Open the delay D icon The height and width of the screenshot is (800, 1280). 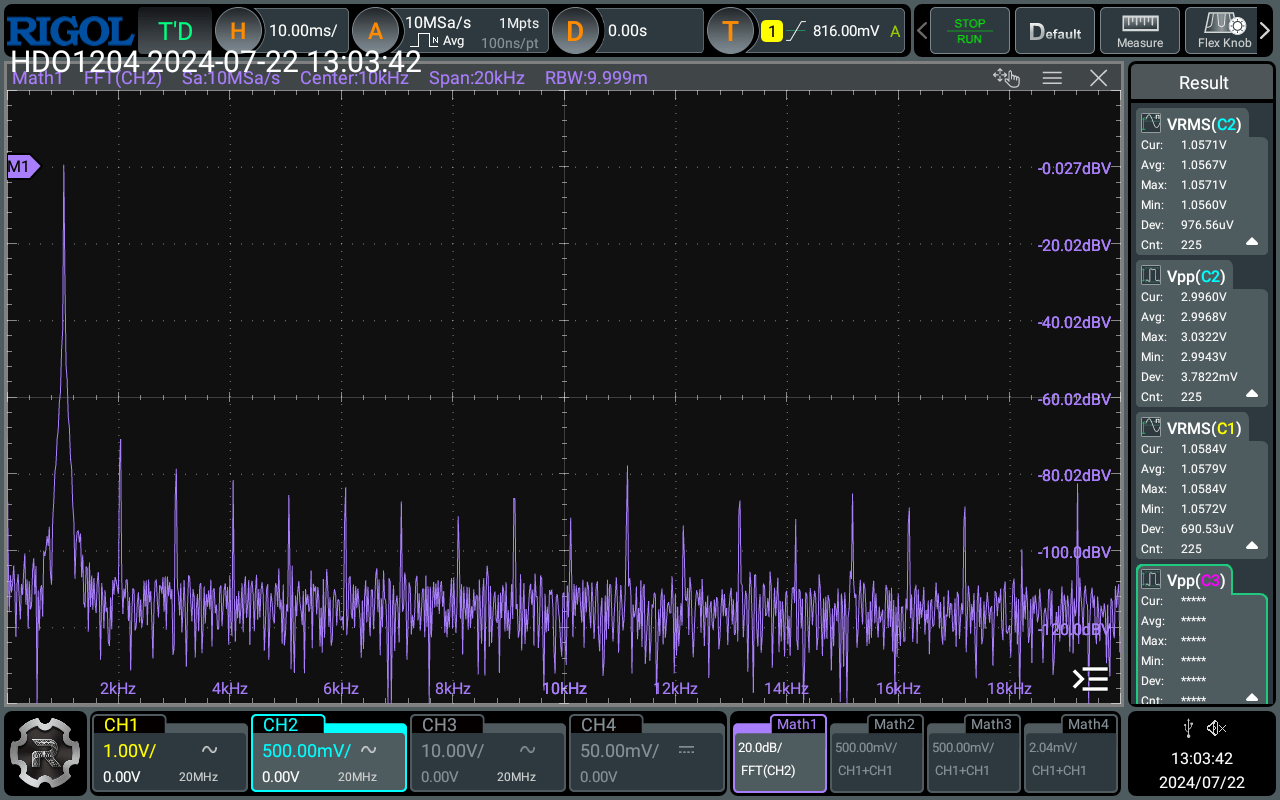[574, 31]
